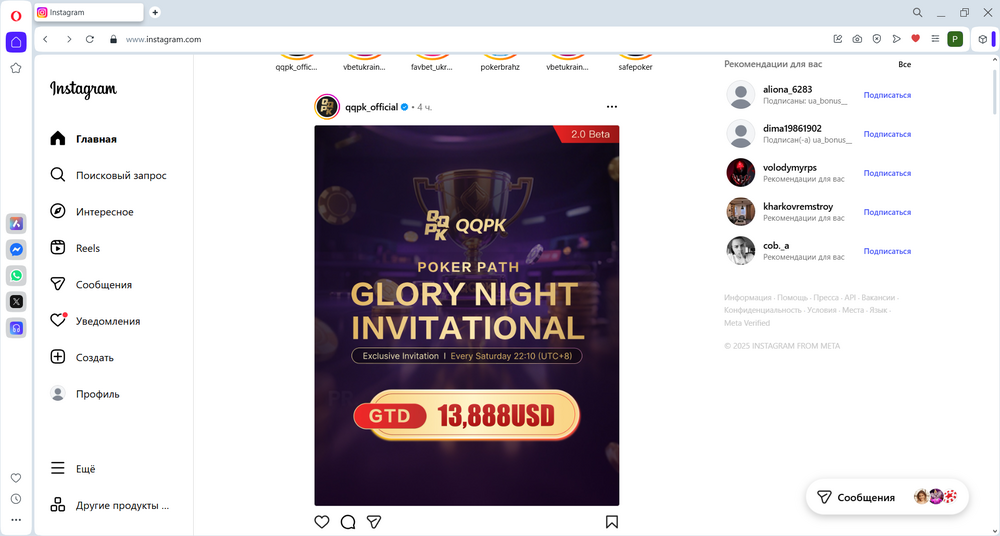Viewport: 1000px width, 536px height.
Task: Show all recommendations via Все link
Action: pos(904,64)
